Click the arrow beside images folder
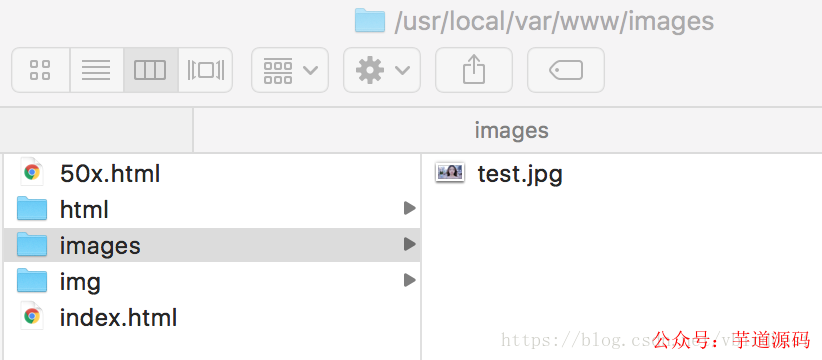 click(x=409, y=244)
